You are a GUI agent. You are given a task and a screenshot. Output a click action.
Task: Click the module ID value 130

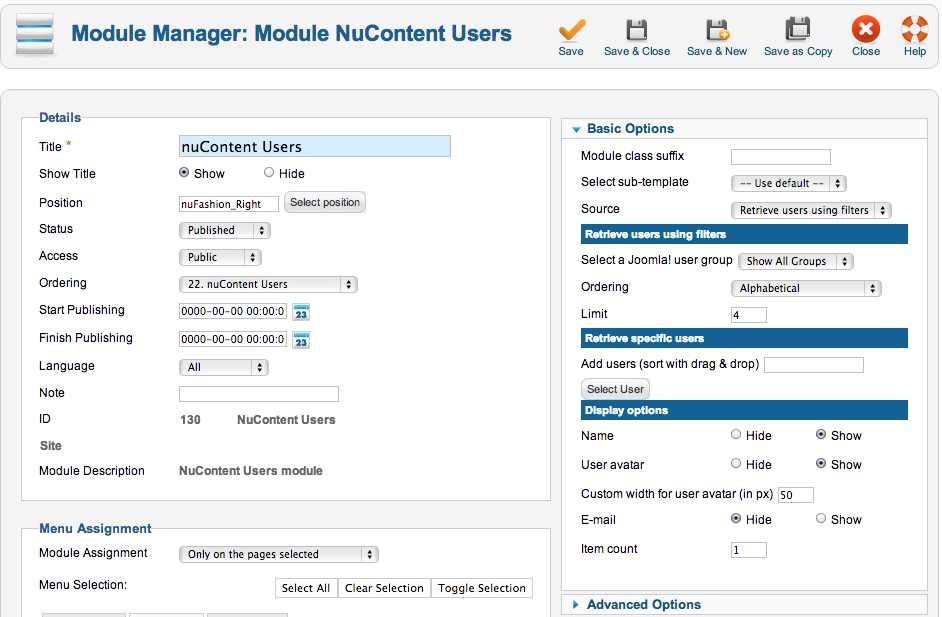tap(190, 420)
